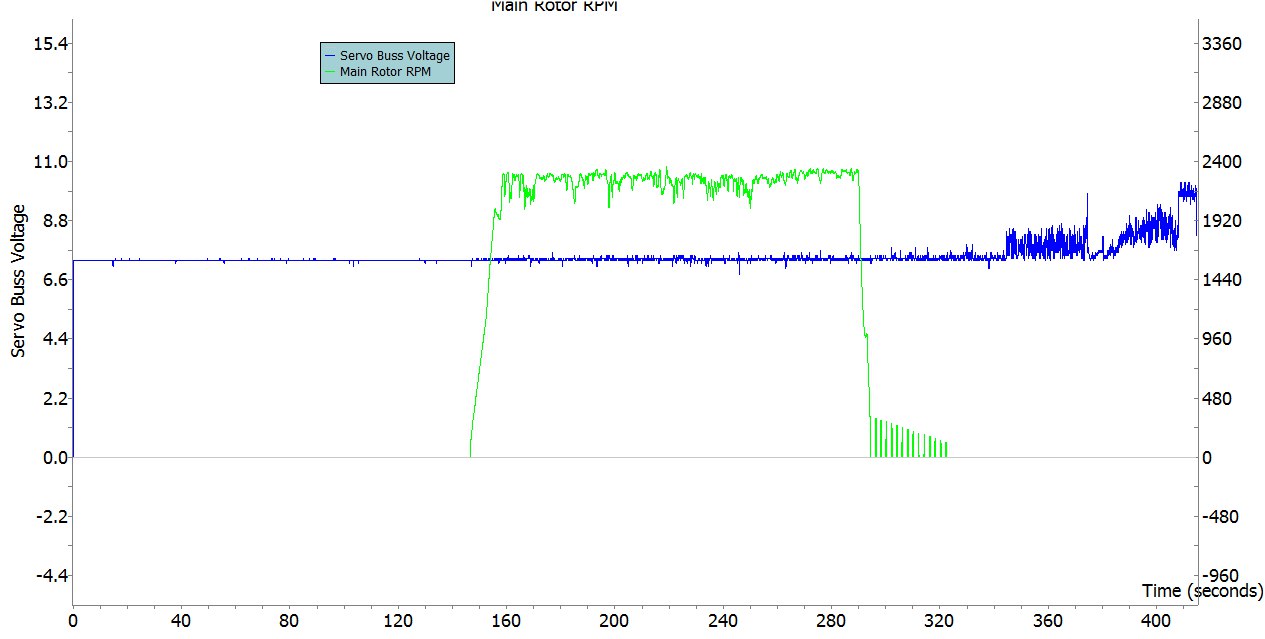Viewport: 1265px width, 639px height.
Task: Click the Time (seconds) axis label
Action: [x=1202, y=591]
